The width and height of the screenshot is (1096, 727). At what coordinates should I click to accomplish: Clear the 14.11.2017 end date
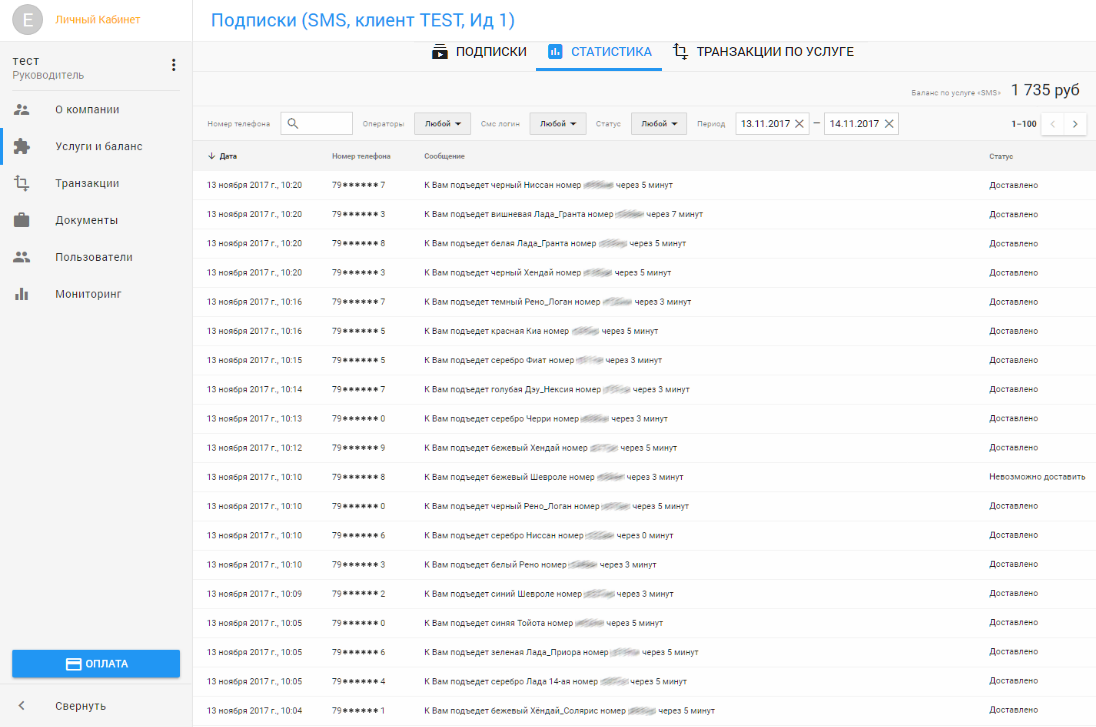click(x=888, y=124)
